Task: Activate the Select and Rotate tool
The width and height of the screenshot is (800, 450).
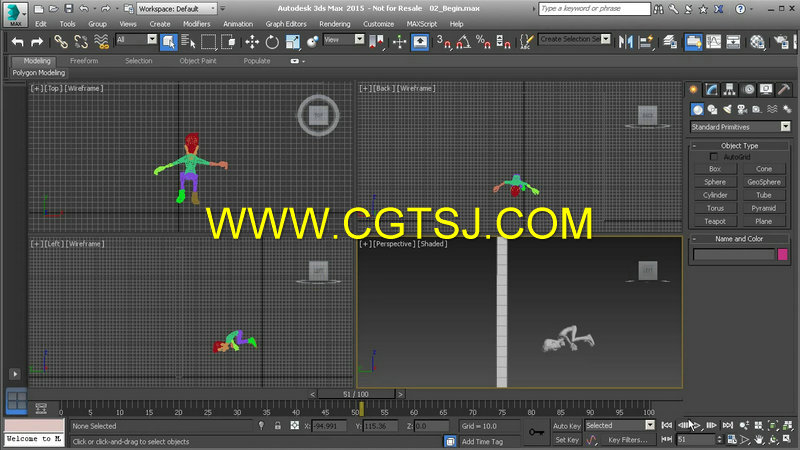Action: [x=272, y=42]
